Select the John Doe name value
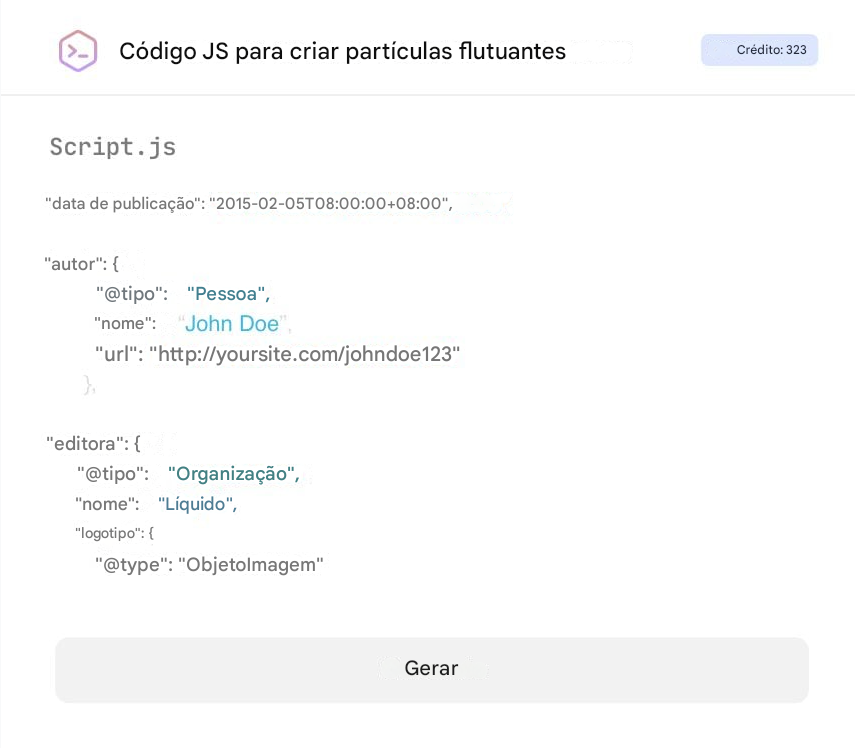 pos(232,323)
